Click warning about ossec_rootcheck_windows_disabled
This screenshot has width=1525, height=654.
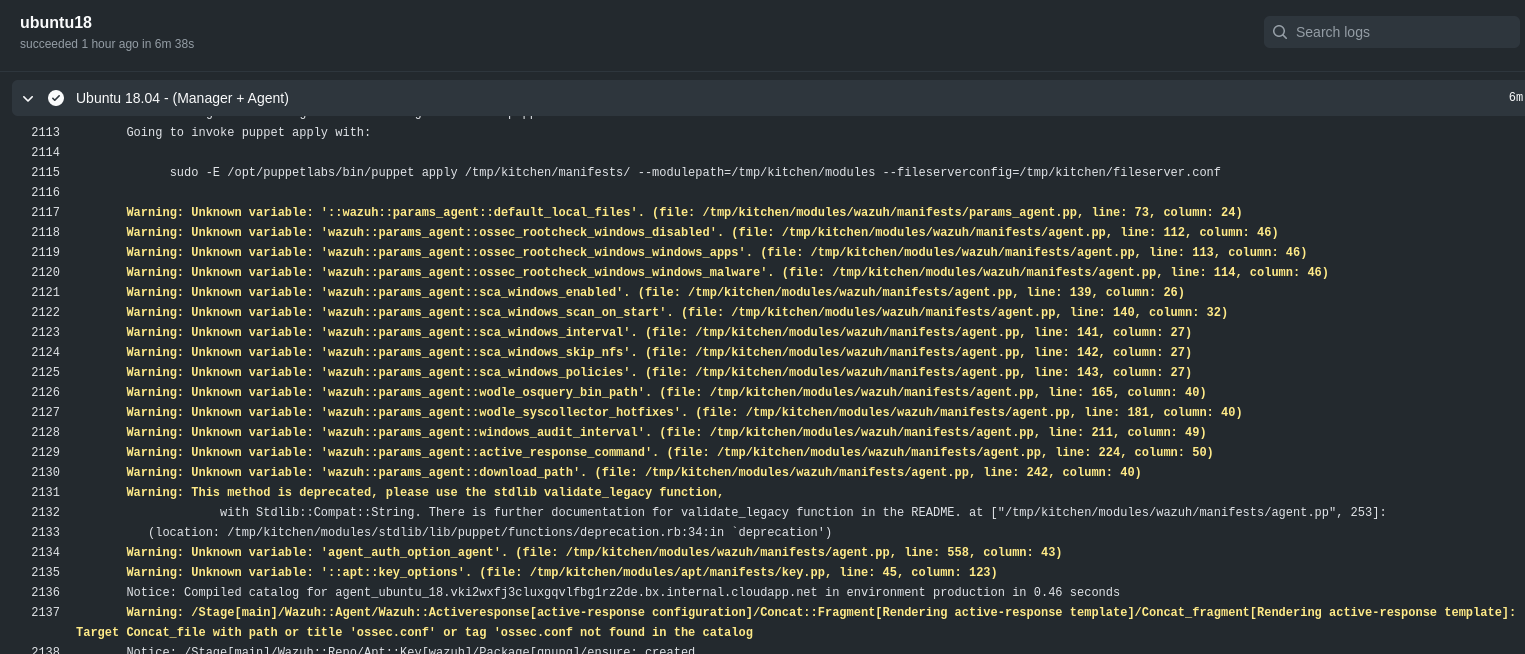pos(702,233)
